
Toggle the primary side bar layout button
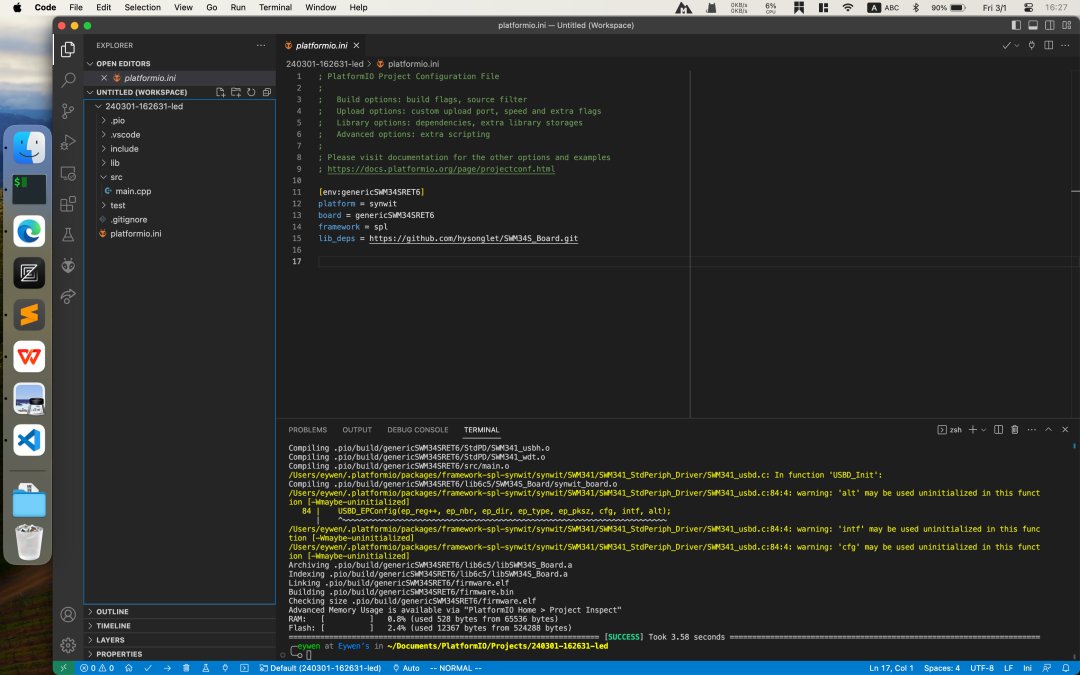pyautogui.click(x=1016, y=25)
